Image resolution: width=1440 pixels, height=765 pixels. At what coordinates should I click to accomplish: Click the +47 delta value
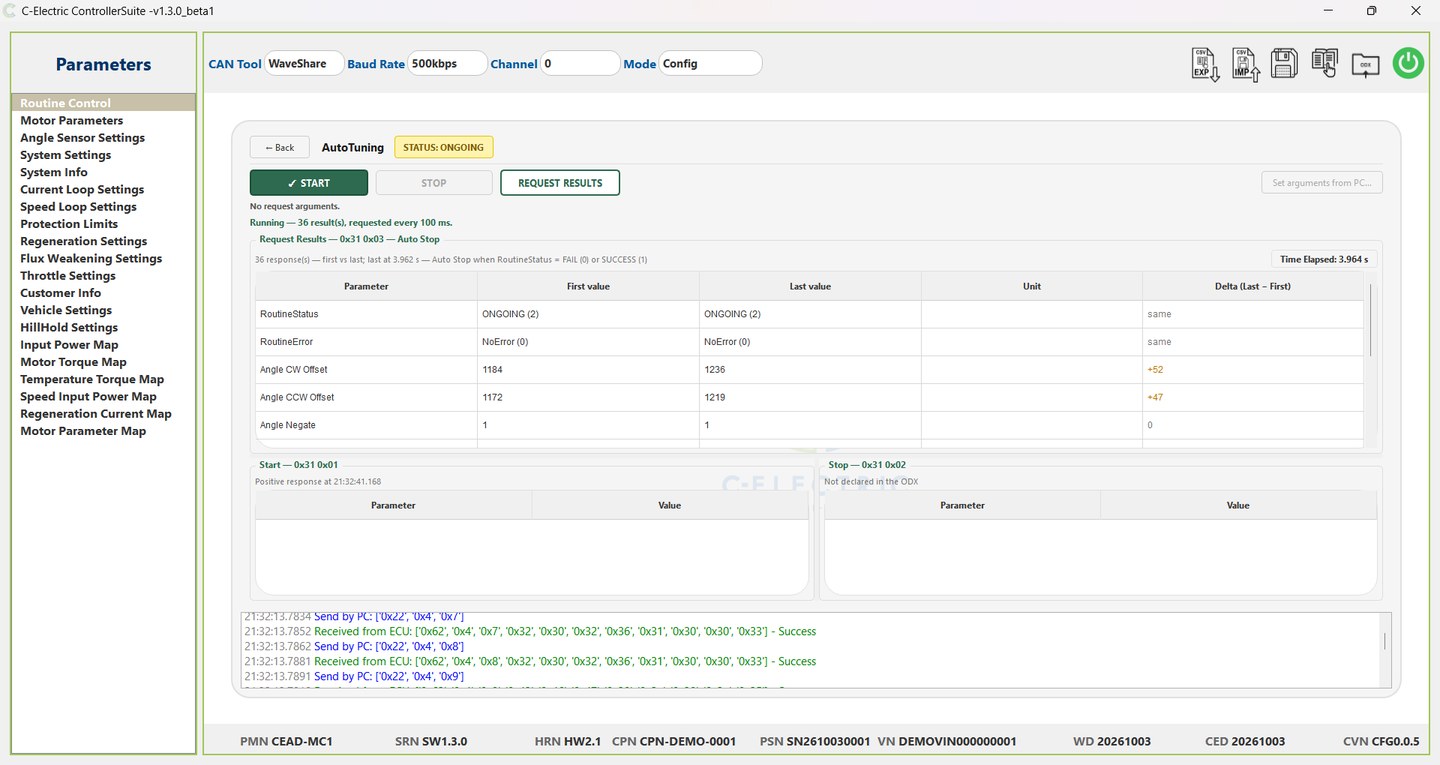1156,397
